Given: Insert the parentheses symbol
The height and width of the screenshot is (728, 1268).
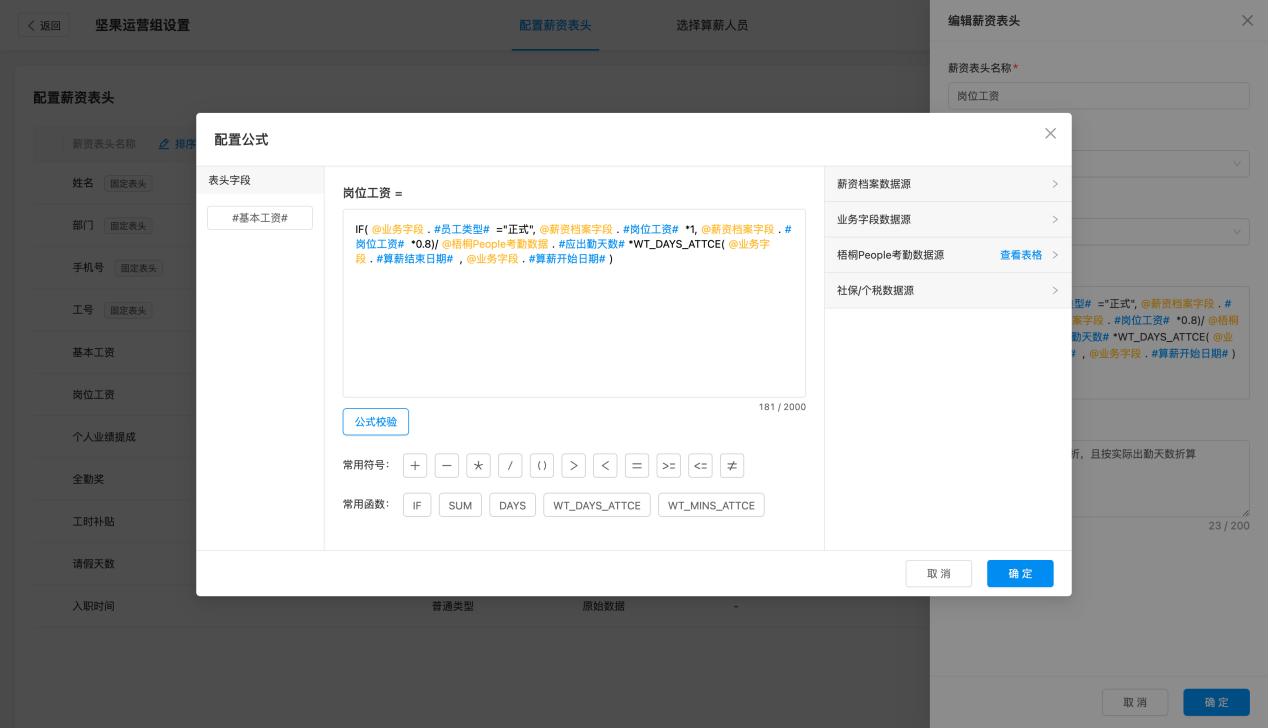Looking at the screenshot, I should tap(542, 466).
